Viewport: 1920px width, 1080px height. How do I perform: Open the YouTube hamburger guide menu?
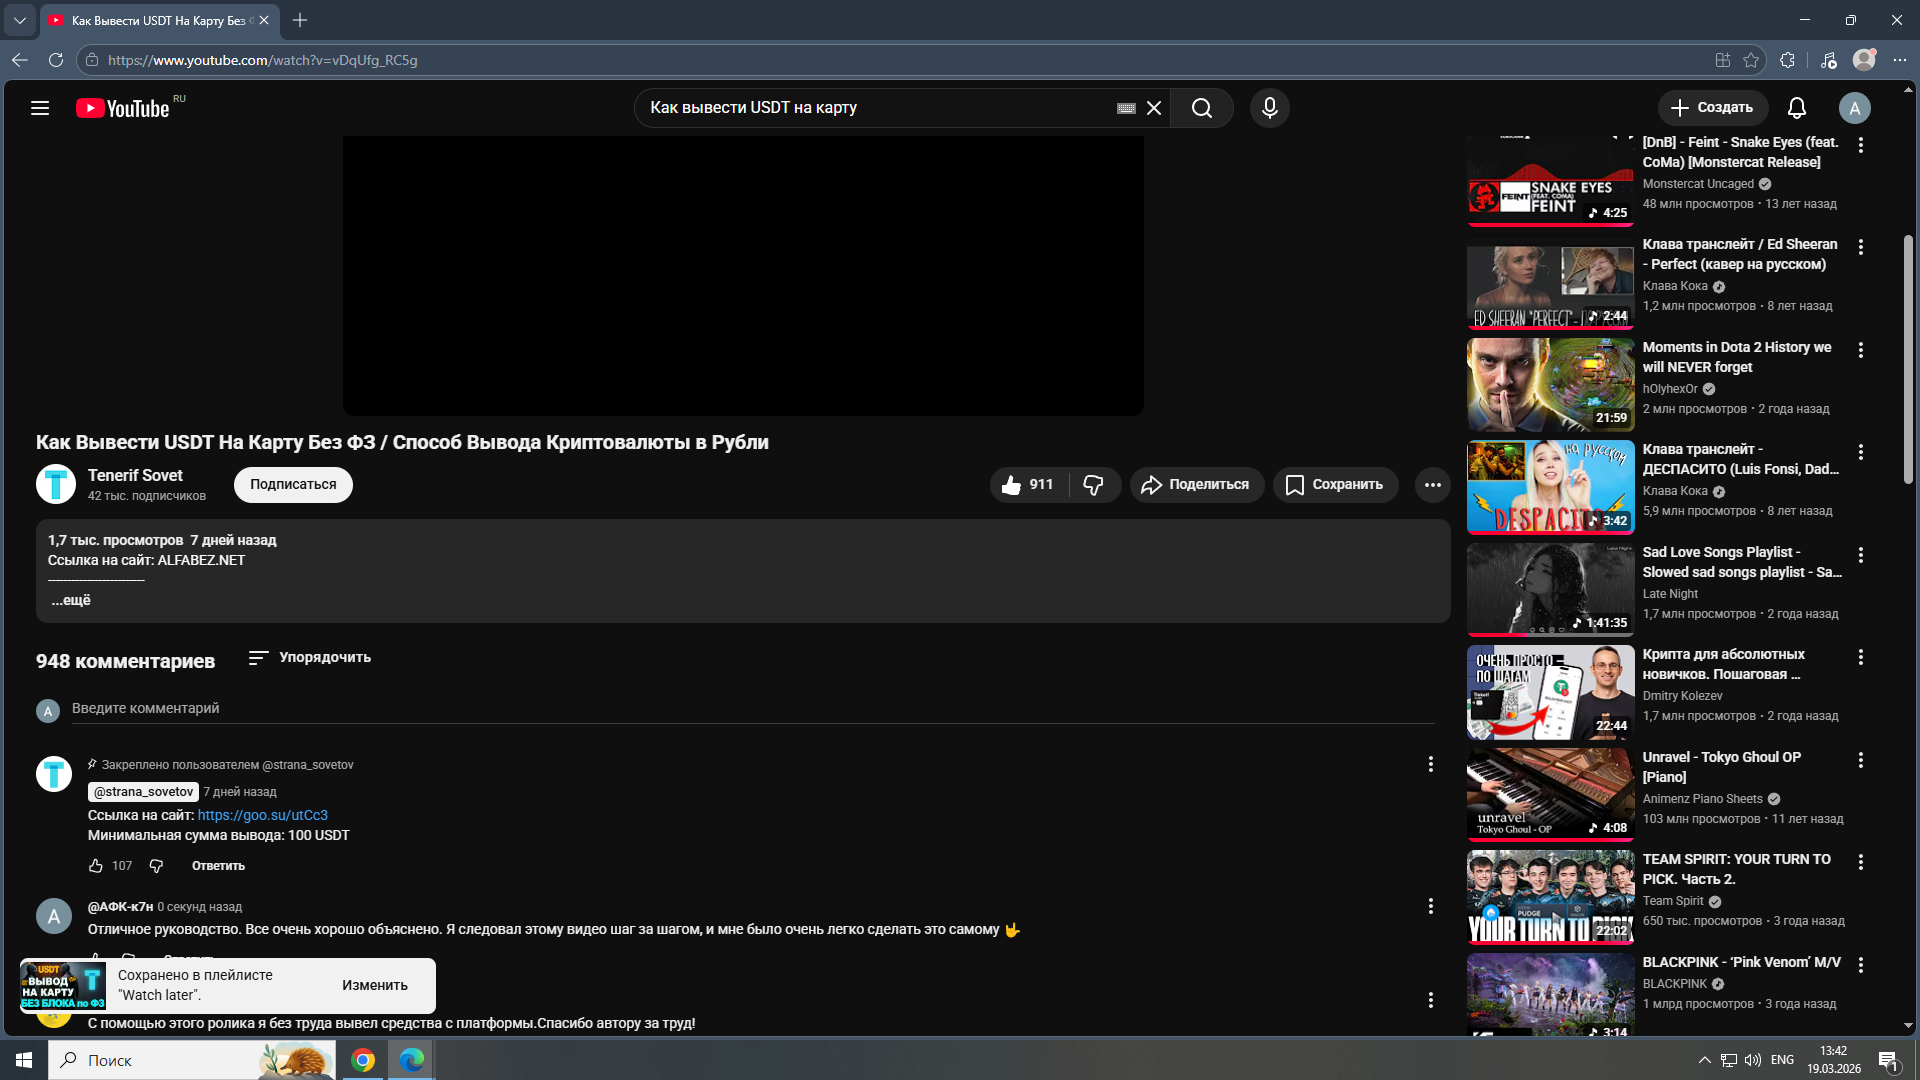click(x=40, y=108)
